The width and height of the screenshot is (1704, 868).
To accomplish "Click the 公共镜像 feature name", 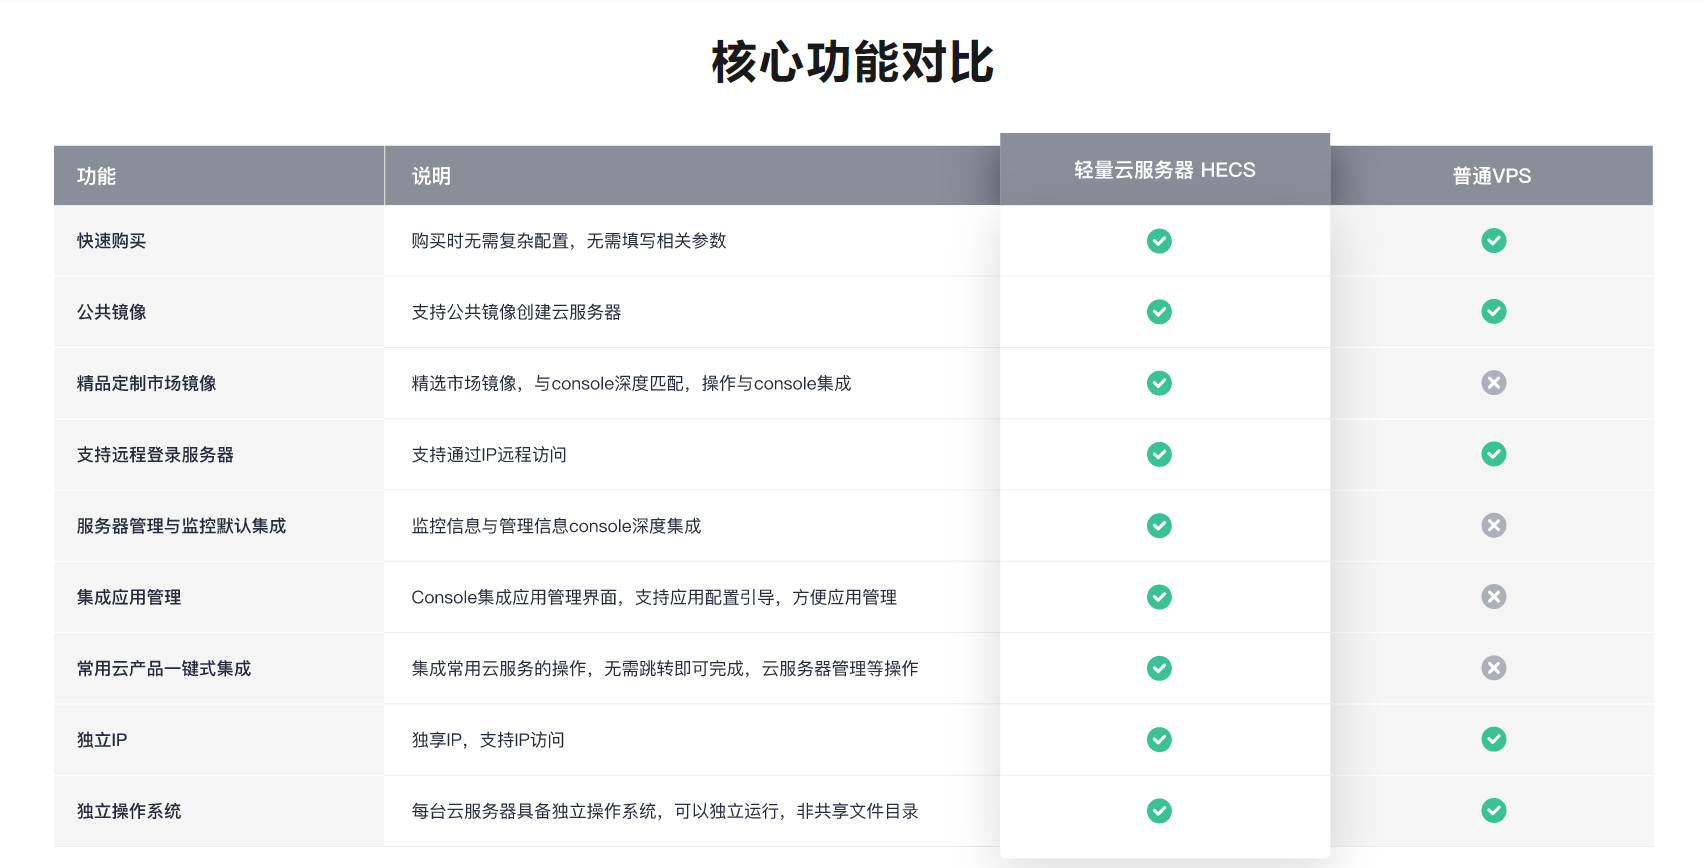I will [x=111, y=312].
